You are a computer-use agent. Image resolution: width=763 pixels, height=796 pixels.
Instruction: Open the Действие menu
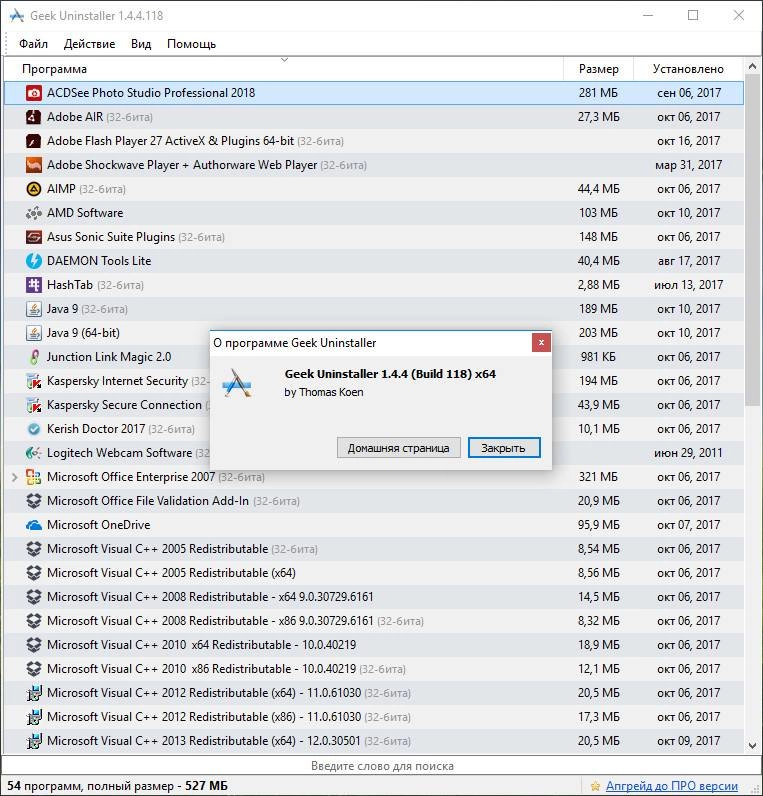click(x=89, y=44)
